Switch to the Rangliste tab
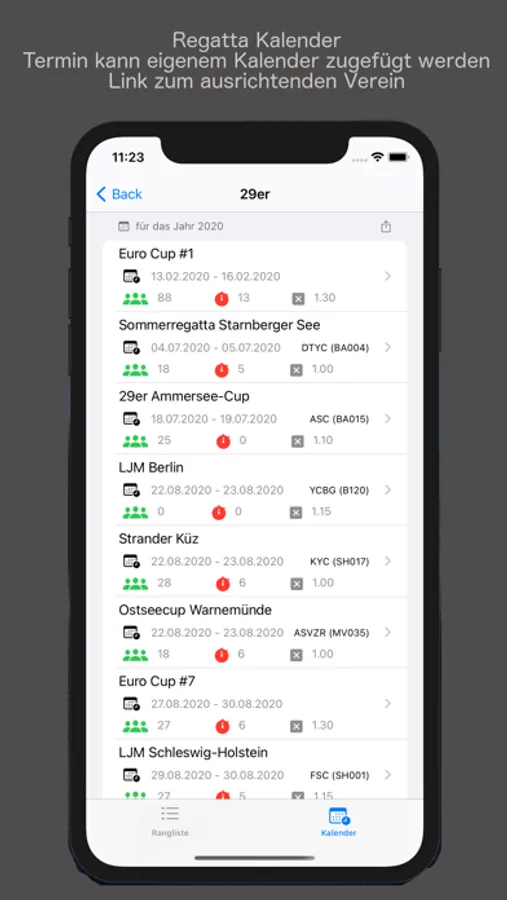 pos(170,821)
